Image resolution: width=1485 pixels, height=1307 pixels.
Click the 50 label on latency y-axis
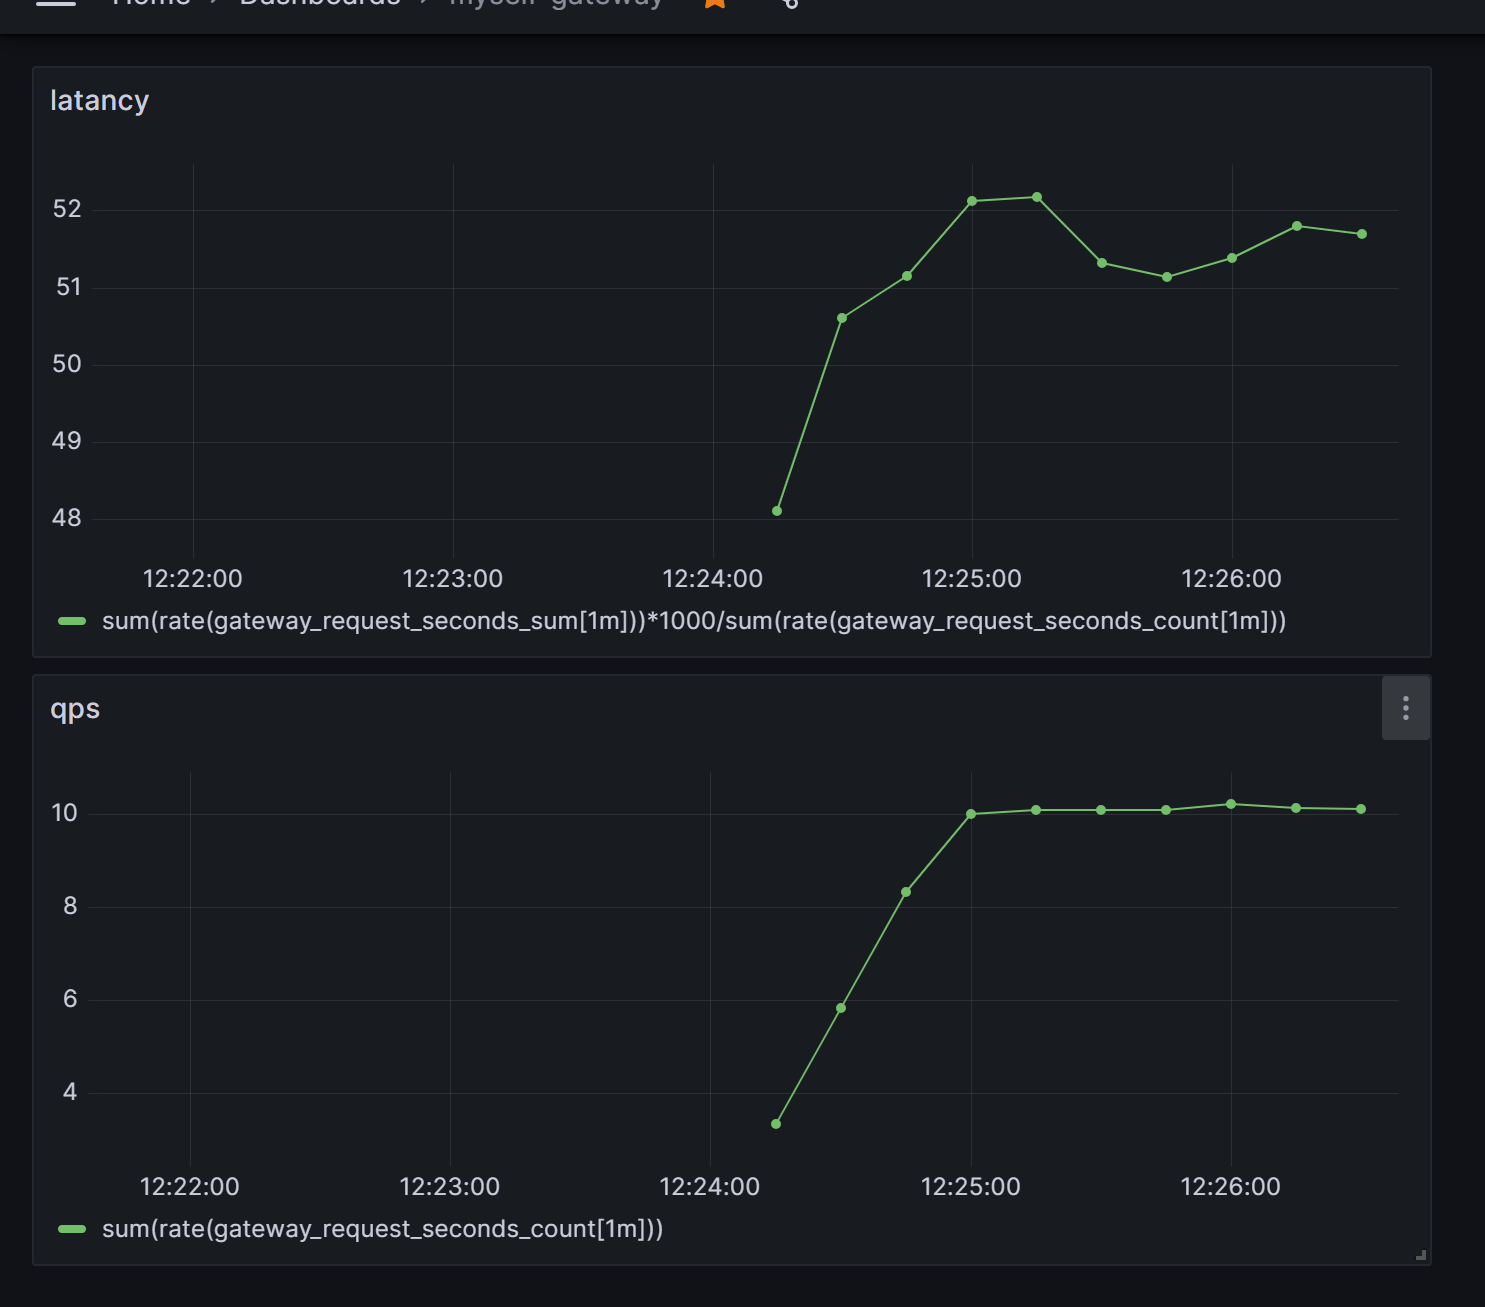coord(67,364)
